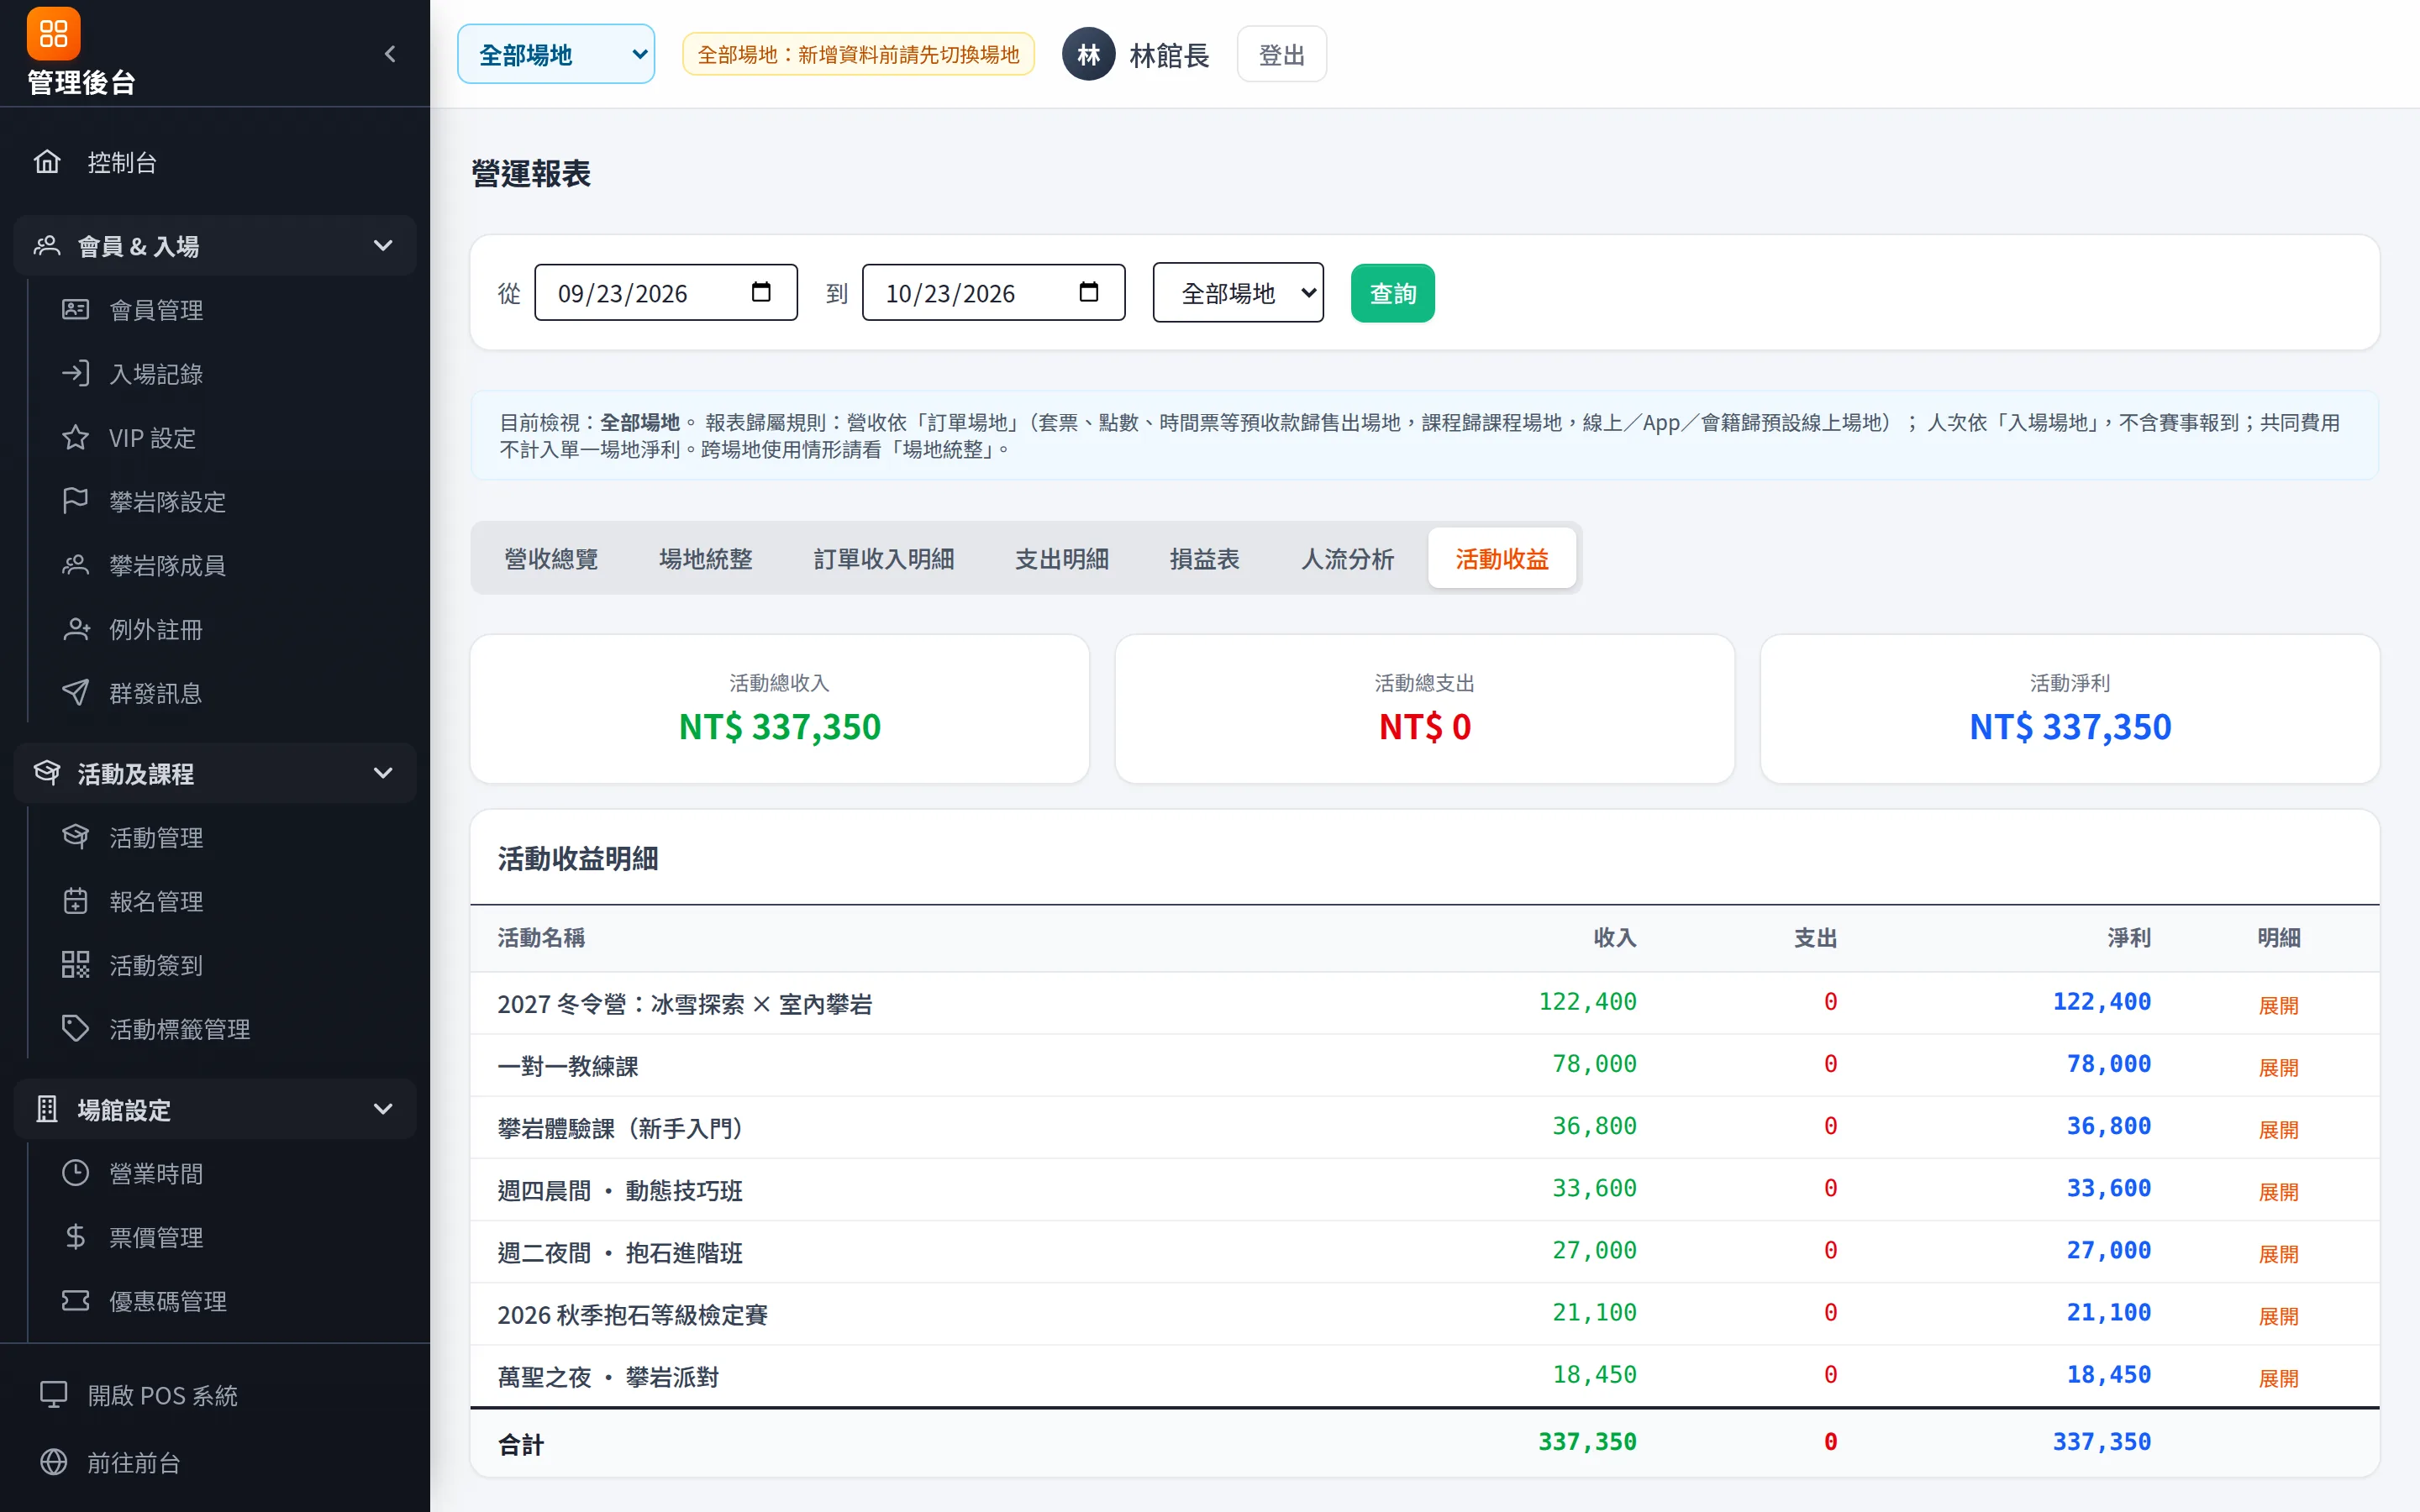Image resolution: width=2420 pixels, height=1512 pixels.
Task: Switch to 訂單收入明細 tab
Action: pyautogui.click(x=884, y=559)
